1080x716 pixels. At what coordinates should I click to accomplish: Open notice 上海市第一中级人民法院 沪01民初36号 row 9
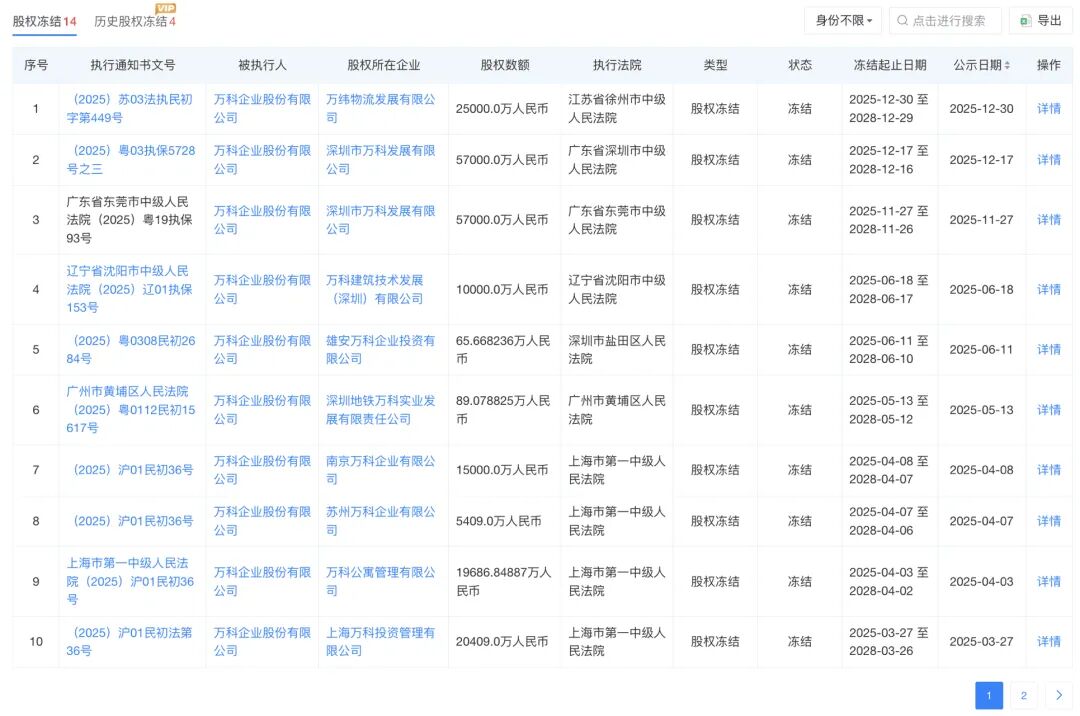130,582
